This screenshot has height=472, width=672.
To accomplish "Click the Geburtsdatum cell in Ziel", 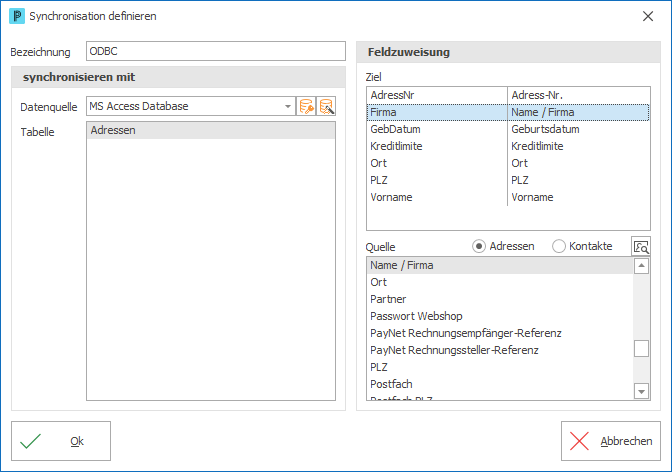I will [579, 129].
